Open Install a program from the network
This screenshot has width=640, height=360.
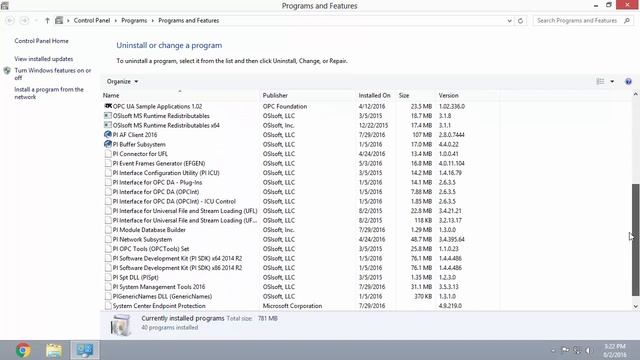click(x=49, y=93)
